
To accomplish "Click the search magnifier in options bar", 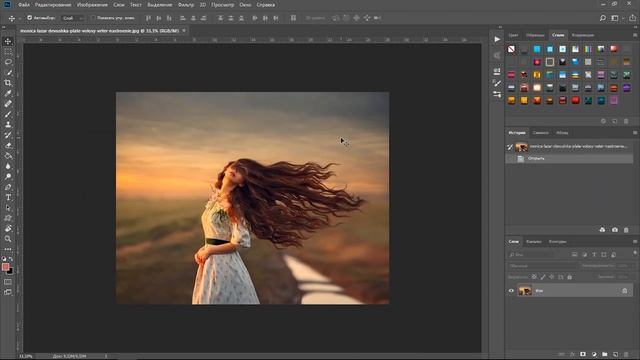I will (x=602, y=18).
